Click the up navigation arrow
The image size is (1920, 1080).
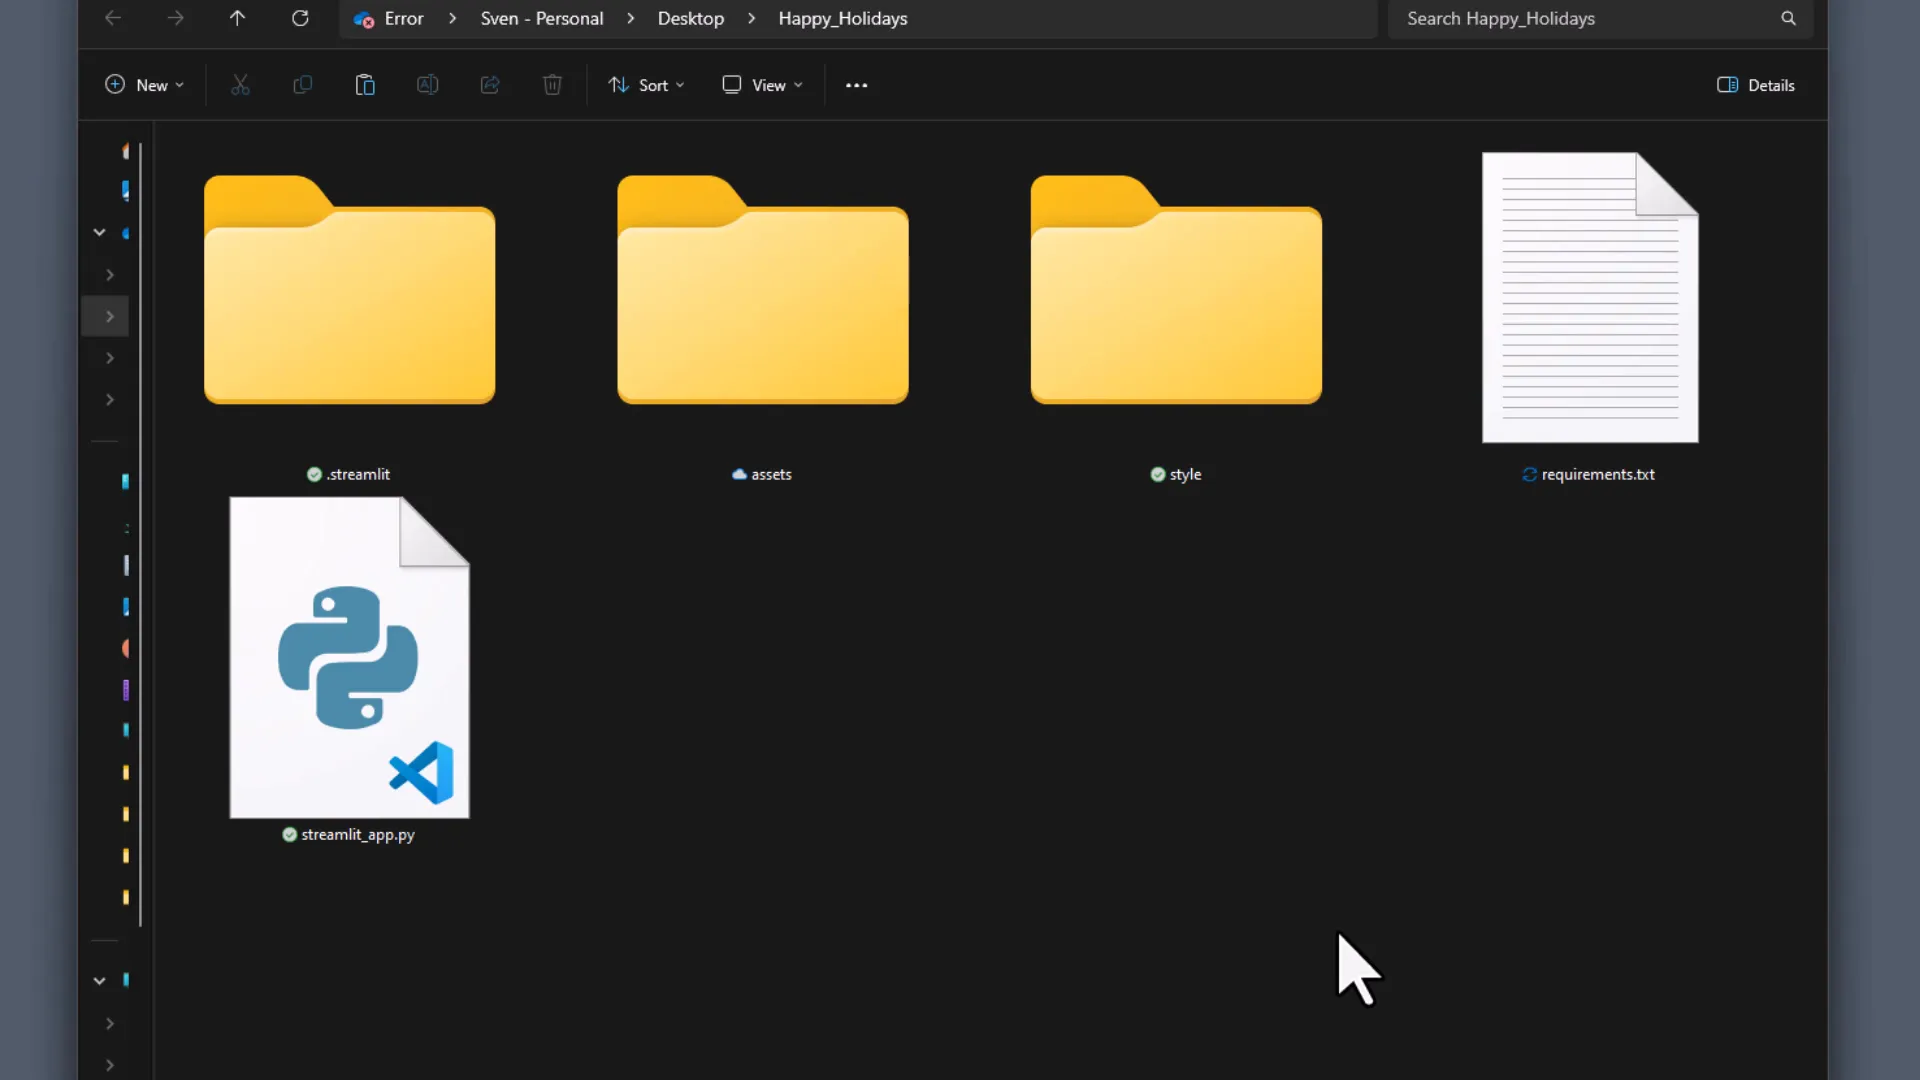(x=237, y=18)
